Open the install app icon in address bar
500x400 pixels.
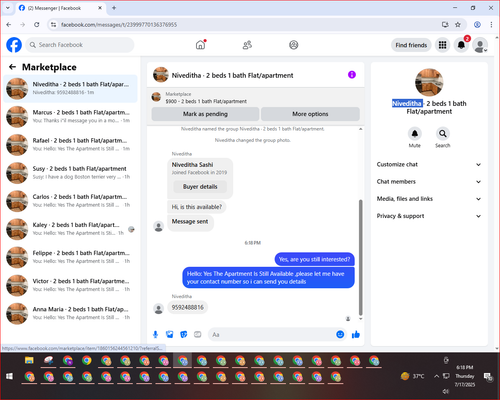click(445, 25)
